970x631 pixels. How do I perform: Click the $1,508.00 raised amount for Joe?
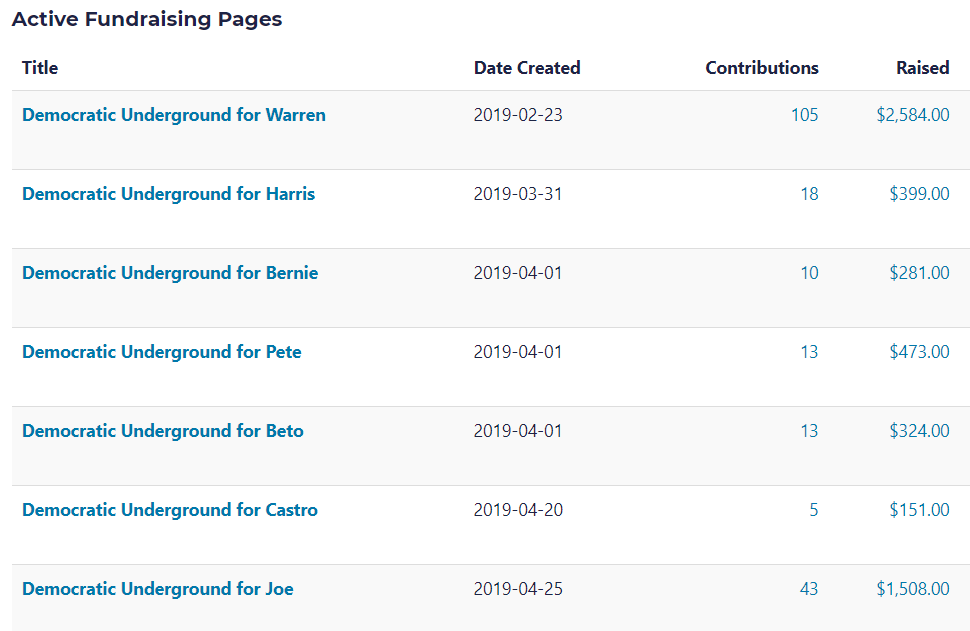tap(913, 589)
